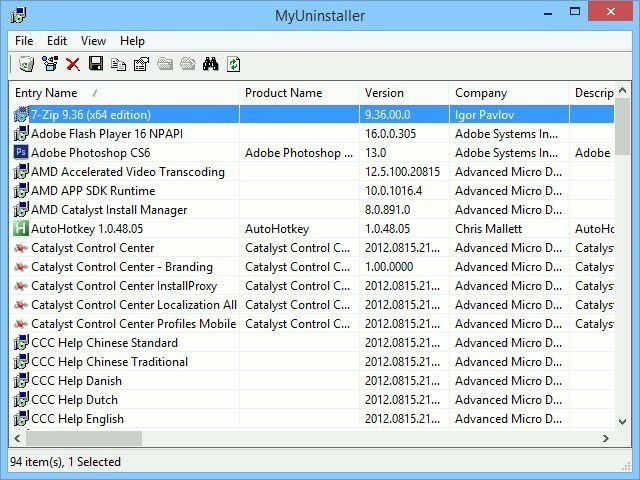640x480 pixels.
Task: Click the Uninstall selected software toolbar icon
Action: point(26,64)
